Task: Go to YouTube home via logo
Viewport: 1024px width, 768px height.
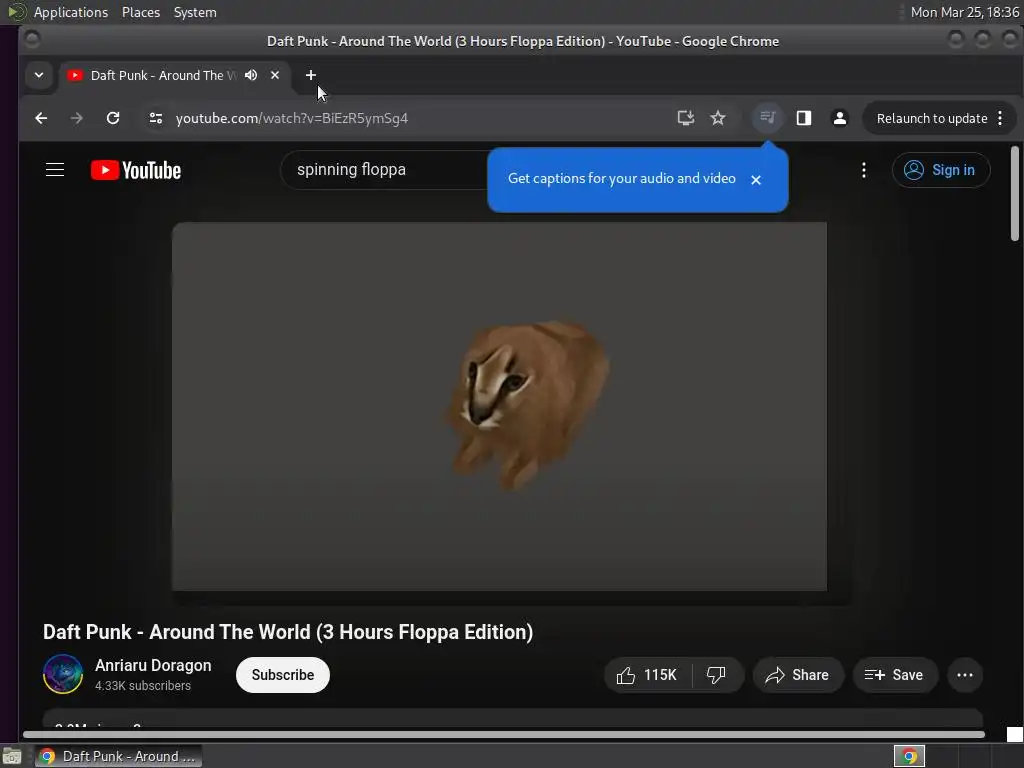Action: 136,170
